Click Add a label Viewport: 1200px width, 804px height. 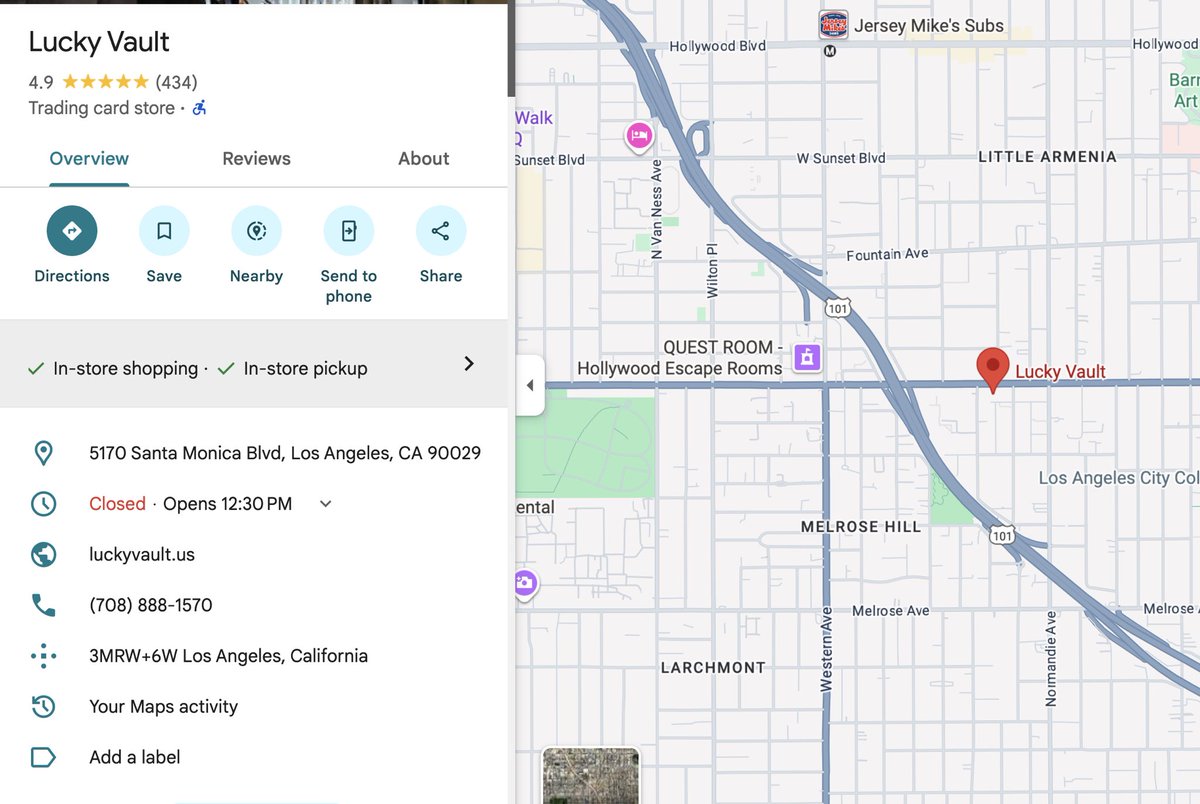[135, 757]
